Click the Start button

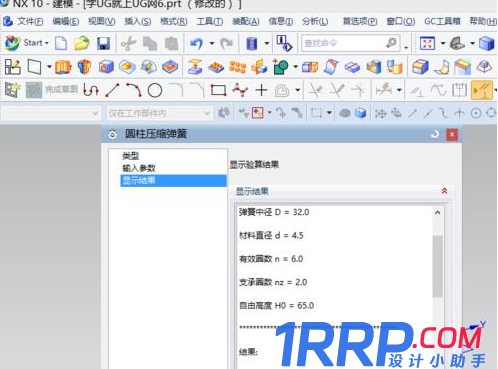pyautogui.click(x=27, y=43)
